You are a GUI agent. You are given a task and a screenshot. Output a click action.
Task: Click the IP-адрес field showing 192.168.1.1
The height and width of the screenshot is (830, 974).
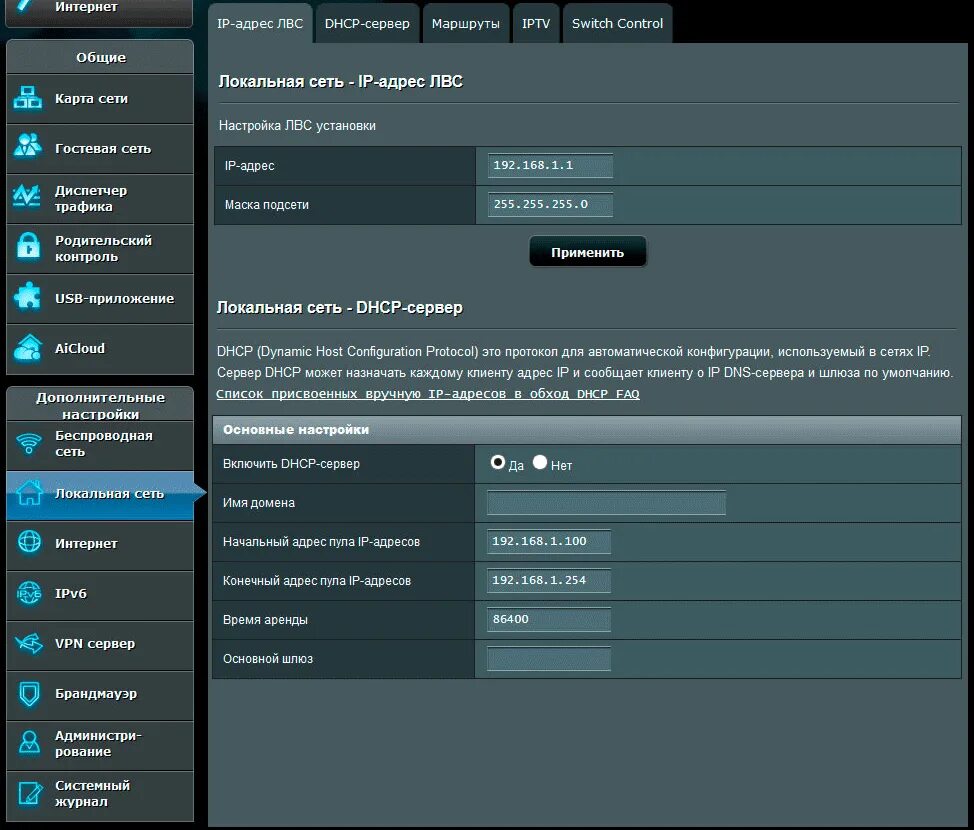[x=550, y=165]
